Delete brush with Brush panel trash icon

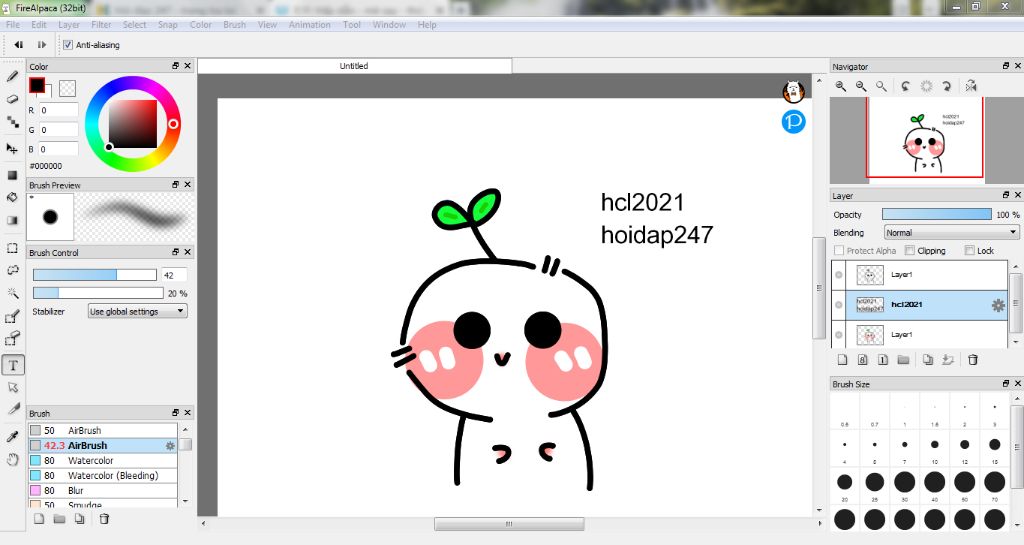(x=104, y=519)
